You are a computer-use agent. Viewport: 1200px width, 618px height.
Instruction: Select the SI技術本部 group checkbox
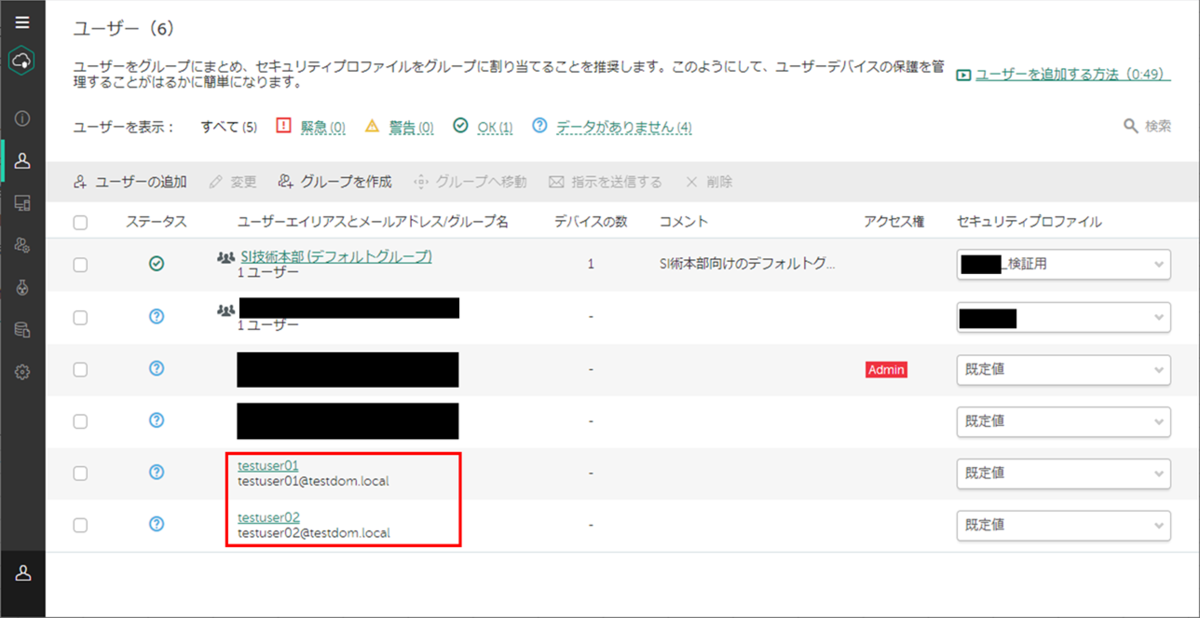pos(81,264)
